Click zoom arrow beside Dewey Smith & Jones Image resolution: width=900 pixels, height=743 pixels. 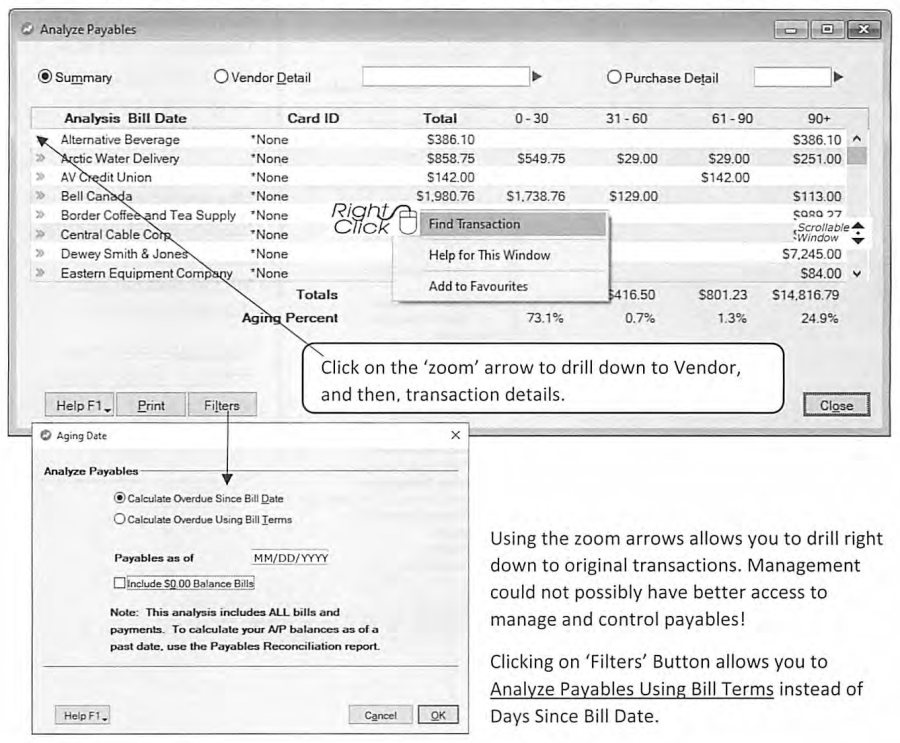click(x=40, y=253)
